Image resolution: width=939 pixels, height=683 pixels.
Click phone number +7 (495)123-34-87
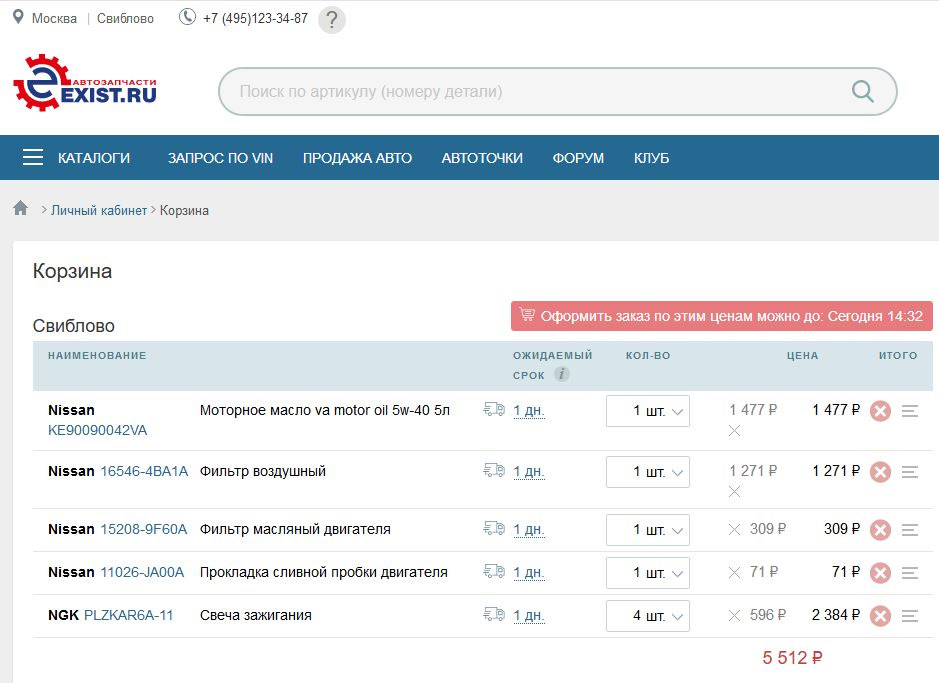[x=255, y=19]
